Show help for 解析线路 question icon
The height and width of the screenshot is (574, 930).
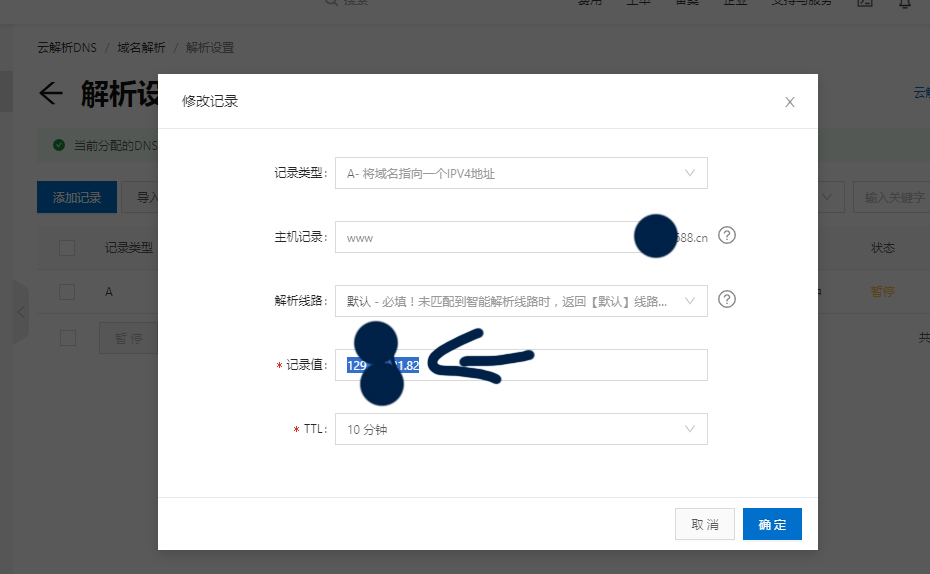(x=727, y=299)
